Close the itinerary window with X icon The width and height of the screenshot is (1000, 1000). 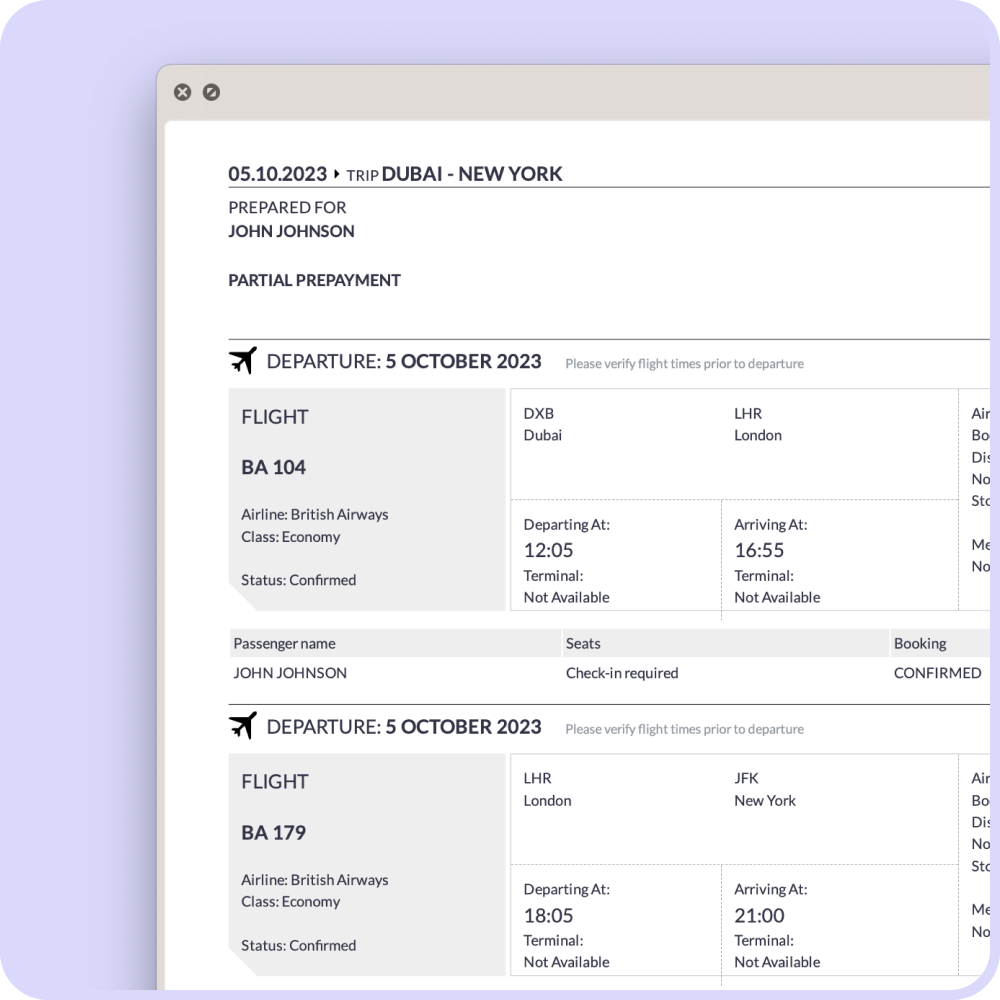coord(182,92)
